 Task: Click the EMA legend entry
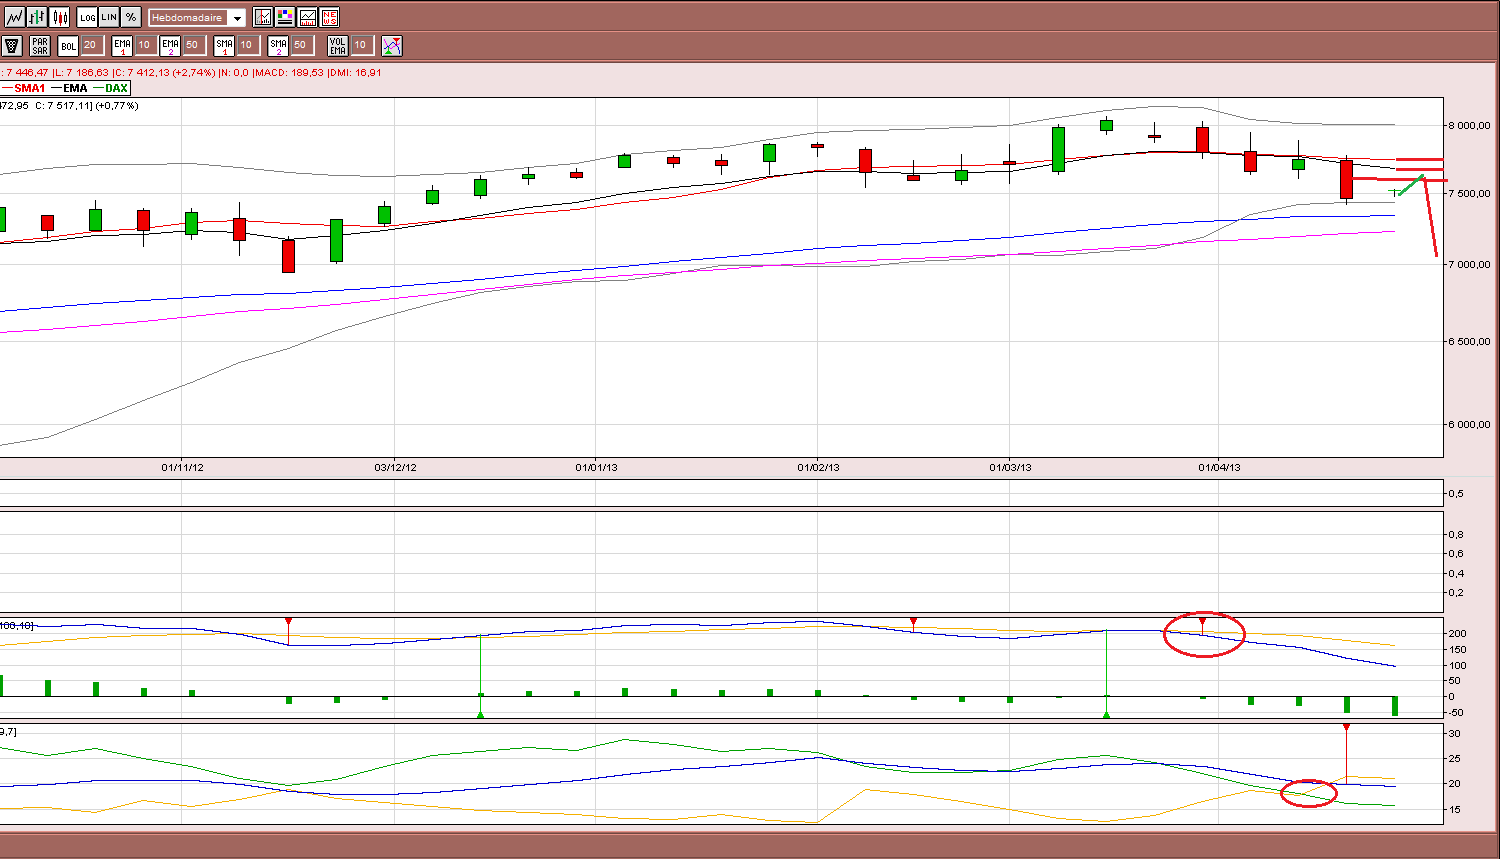pos(69,88)
